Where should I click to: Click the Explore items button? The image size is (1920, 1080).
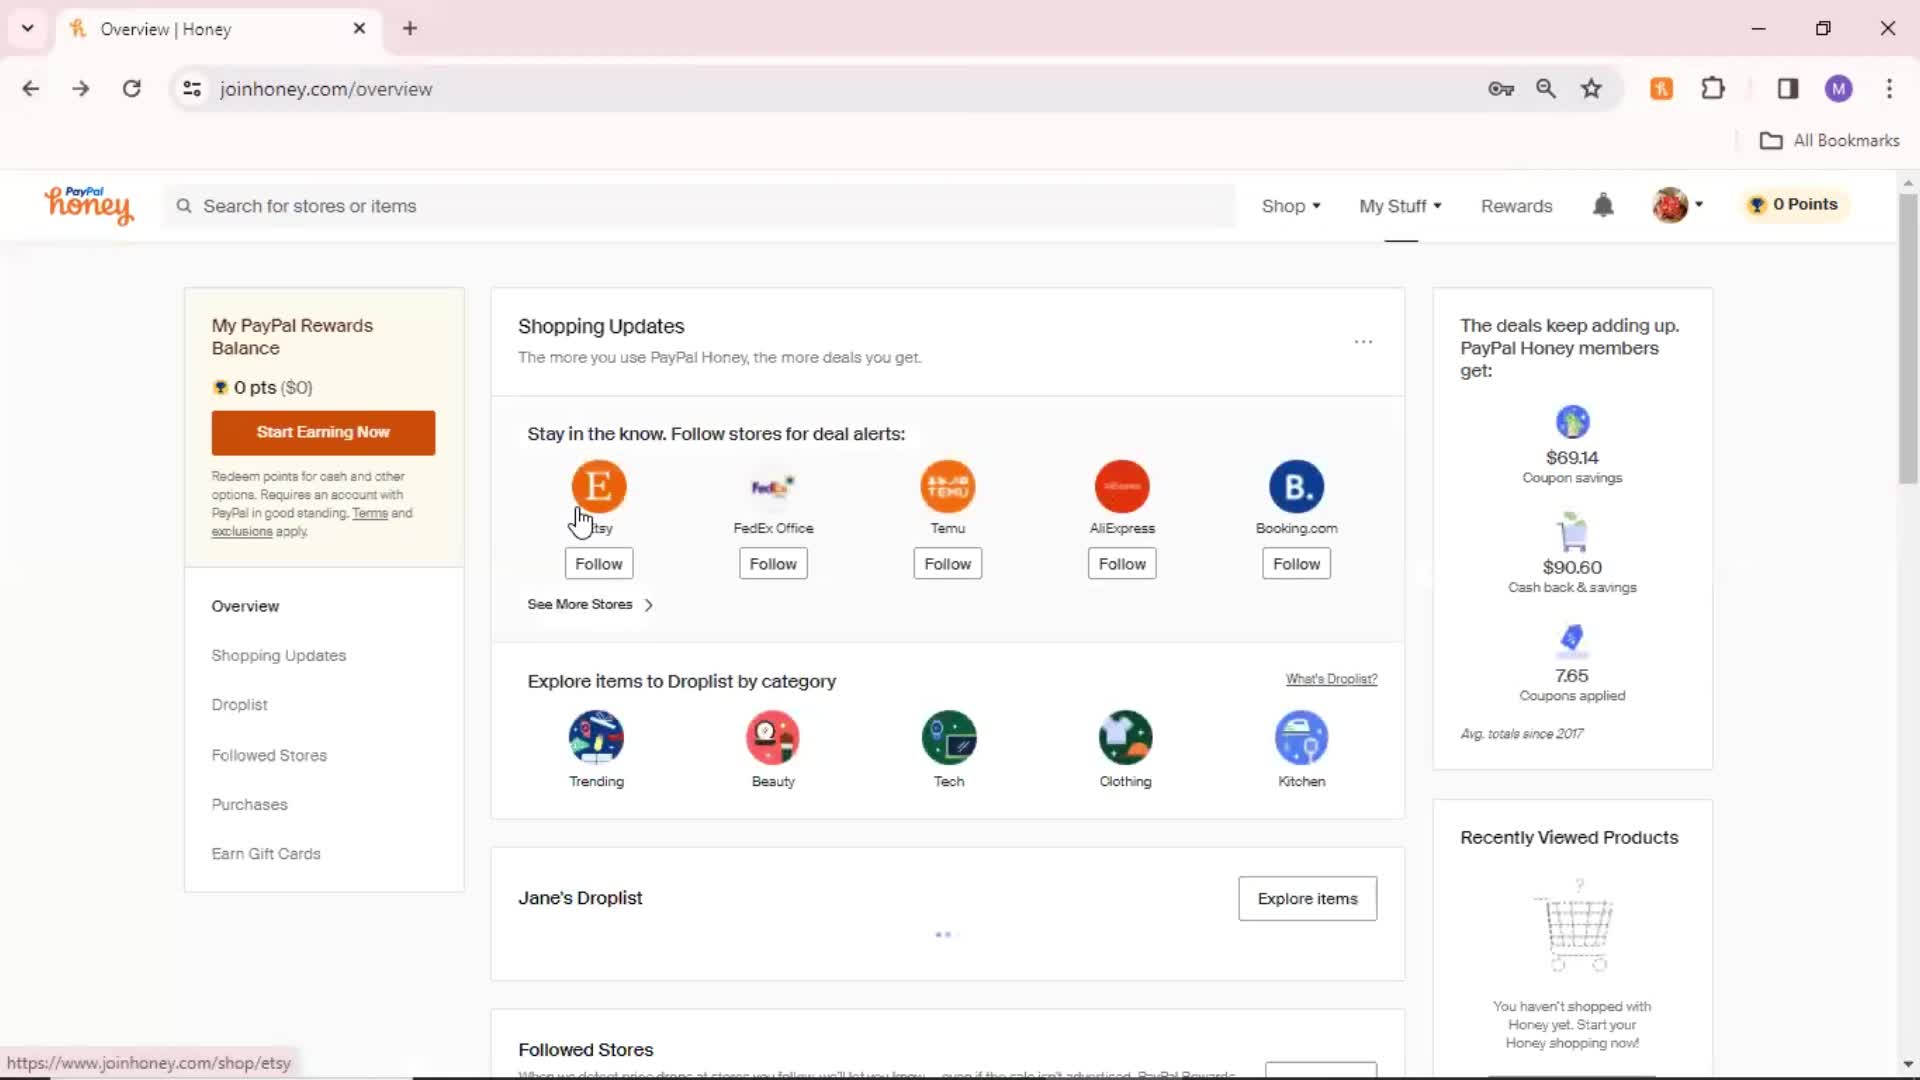[x=1307, y=899]
